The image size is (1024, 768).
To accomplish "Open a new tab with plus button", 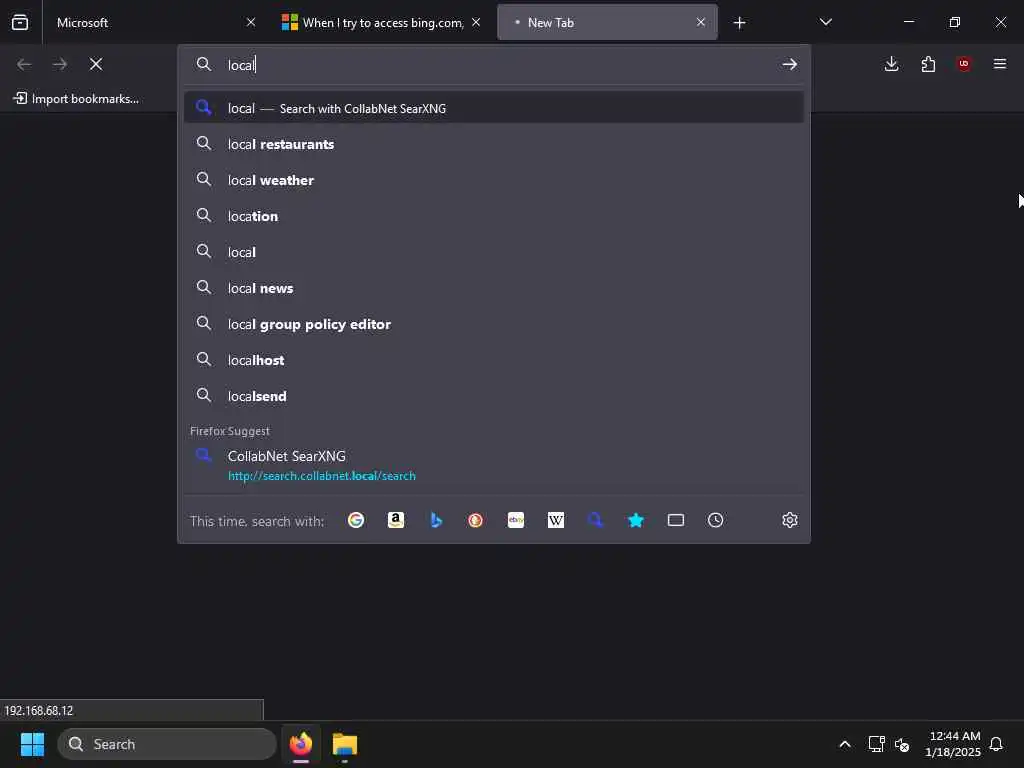I will 739,23.
